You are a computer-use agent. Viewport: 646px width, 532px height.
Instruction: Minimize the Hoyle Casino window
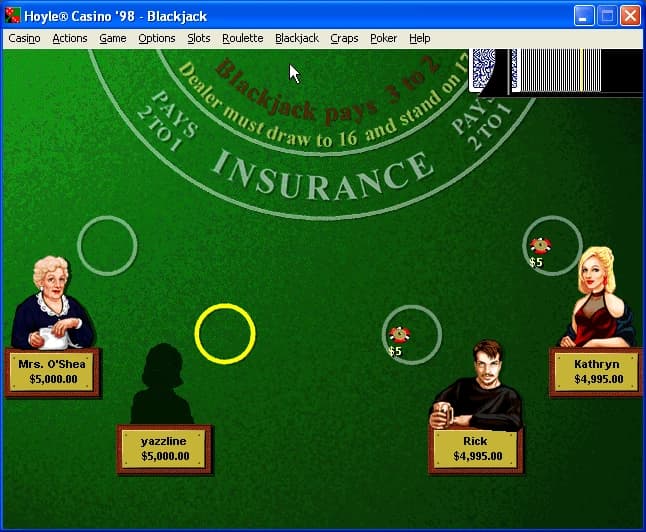click(584, 16)
